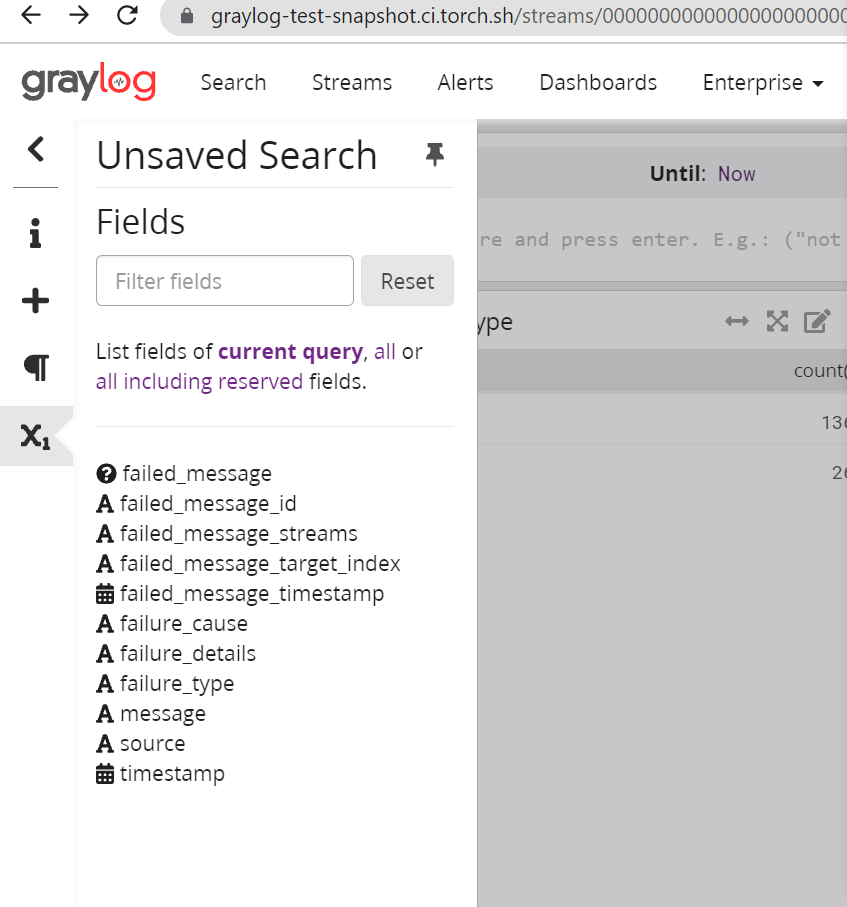Click the horizontal-arrow icon on the widget header
Screen dimensions: 847x907
coord(737,321)
